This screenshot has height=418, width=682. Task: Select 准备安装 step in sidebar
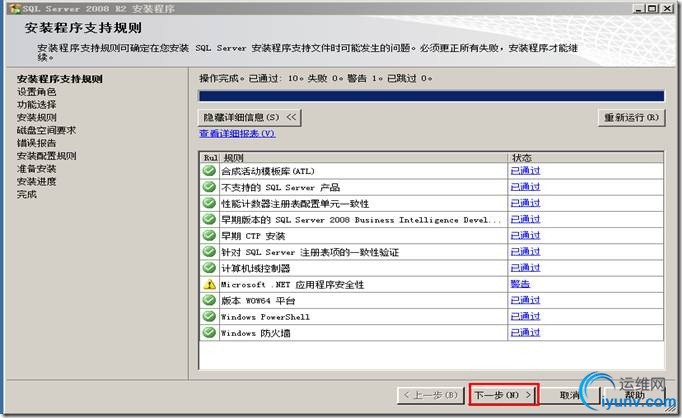point(37,169)
